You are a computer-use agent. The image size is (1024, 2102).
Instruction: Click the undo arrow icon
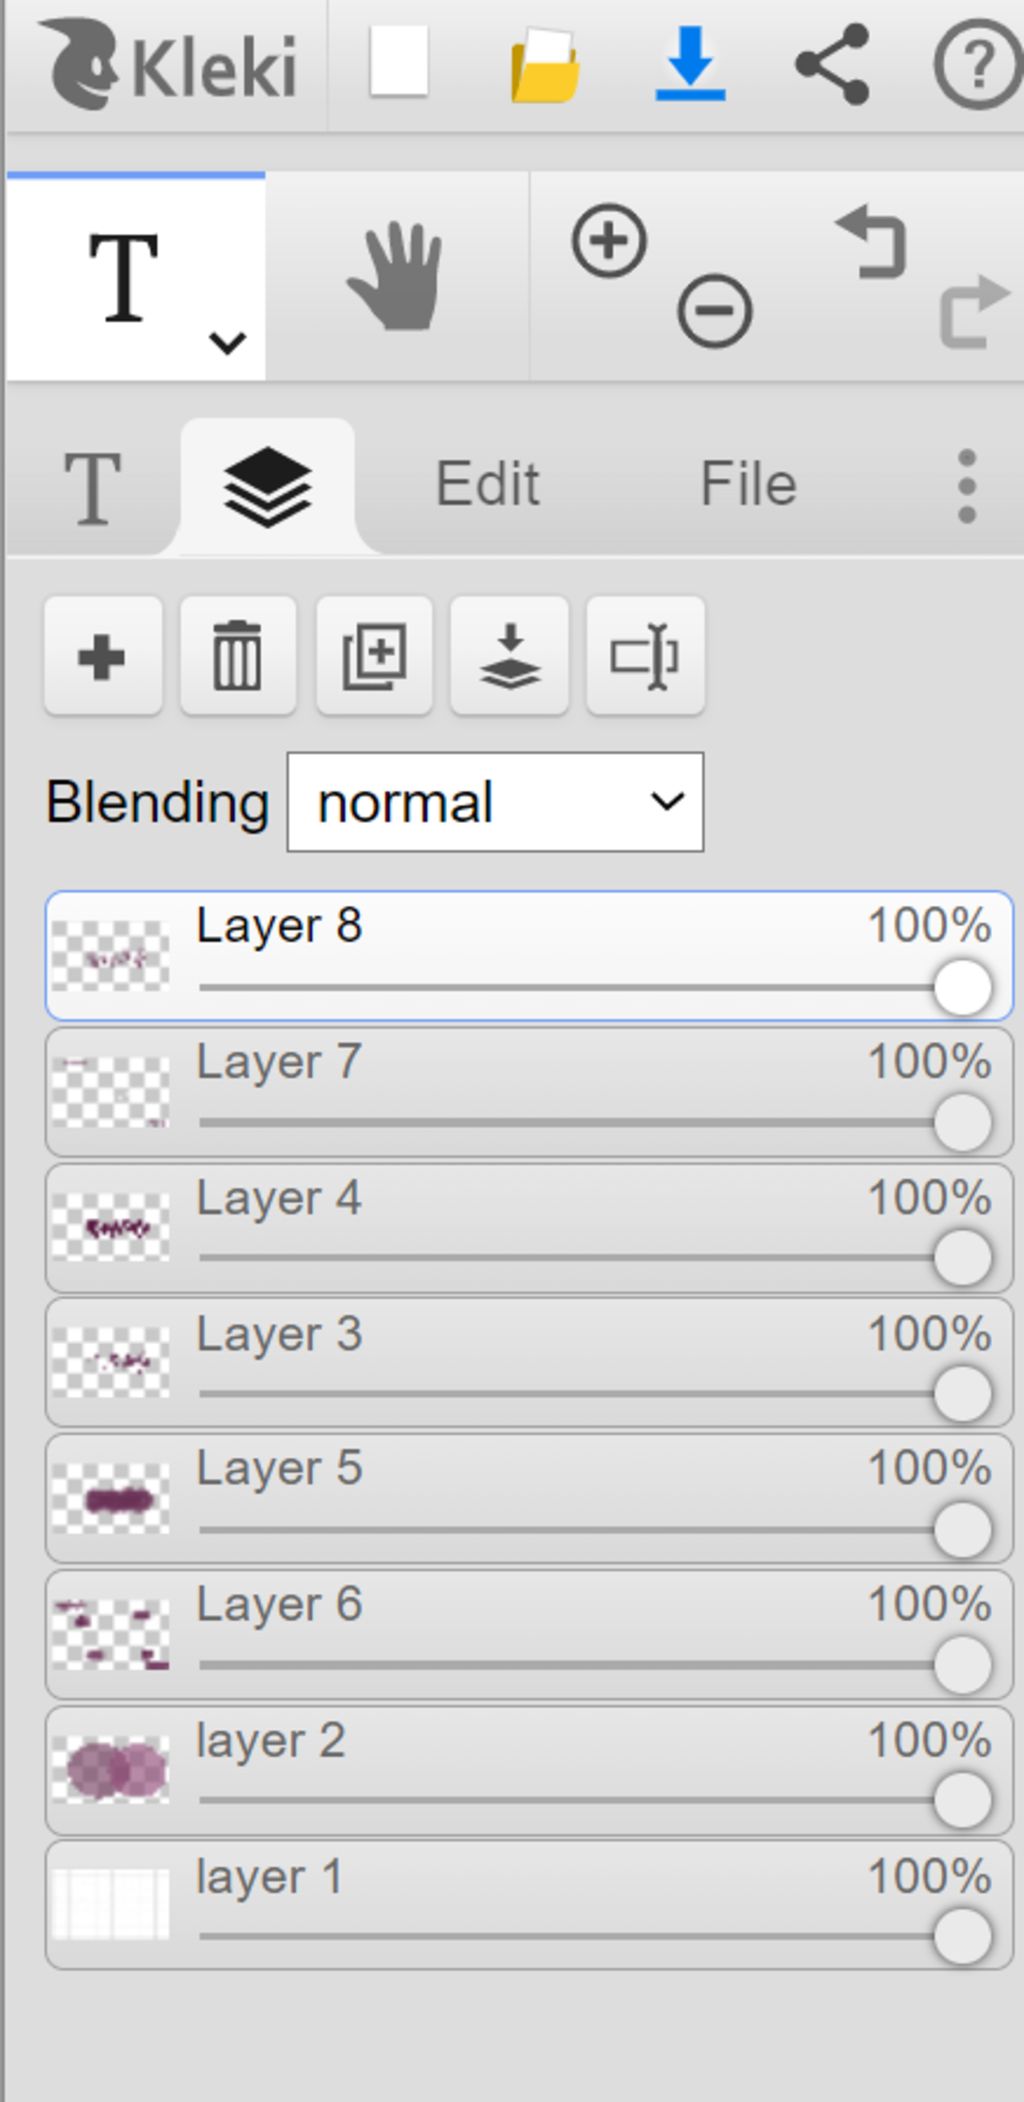coord(871,241)
